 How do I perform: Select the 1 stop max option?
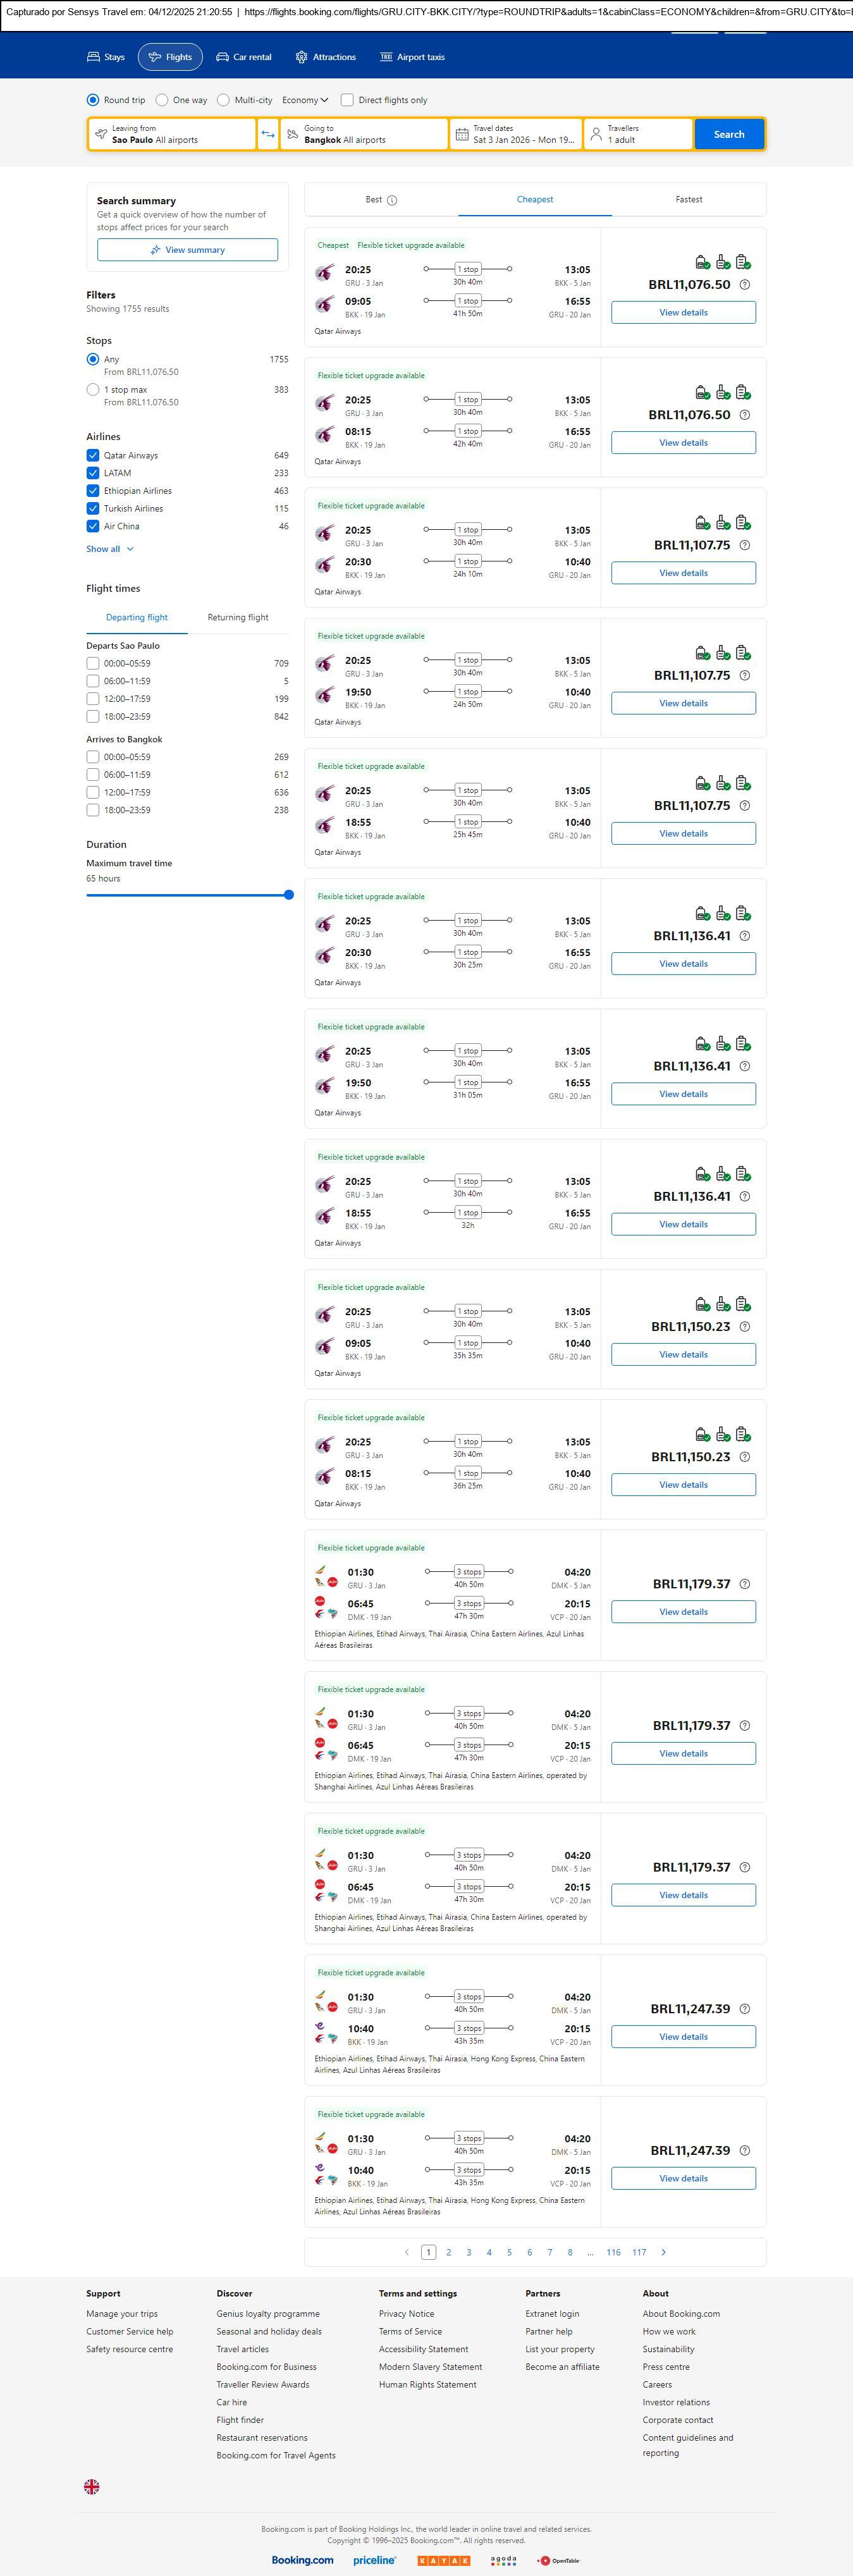point(93,390)
